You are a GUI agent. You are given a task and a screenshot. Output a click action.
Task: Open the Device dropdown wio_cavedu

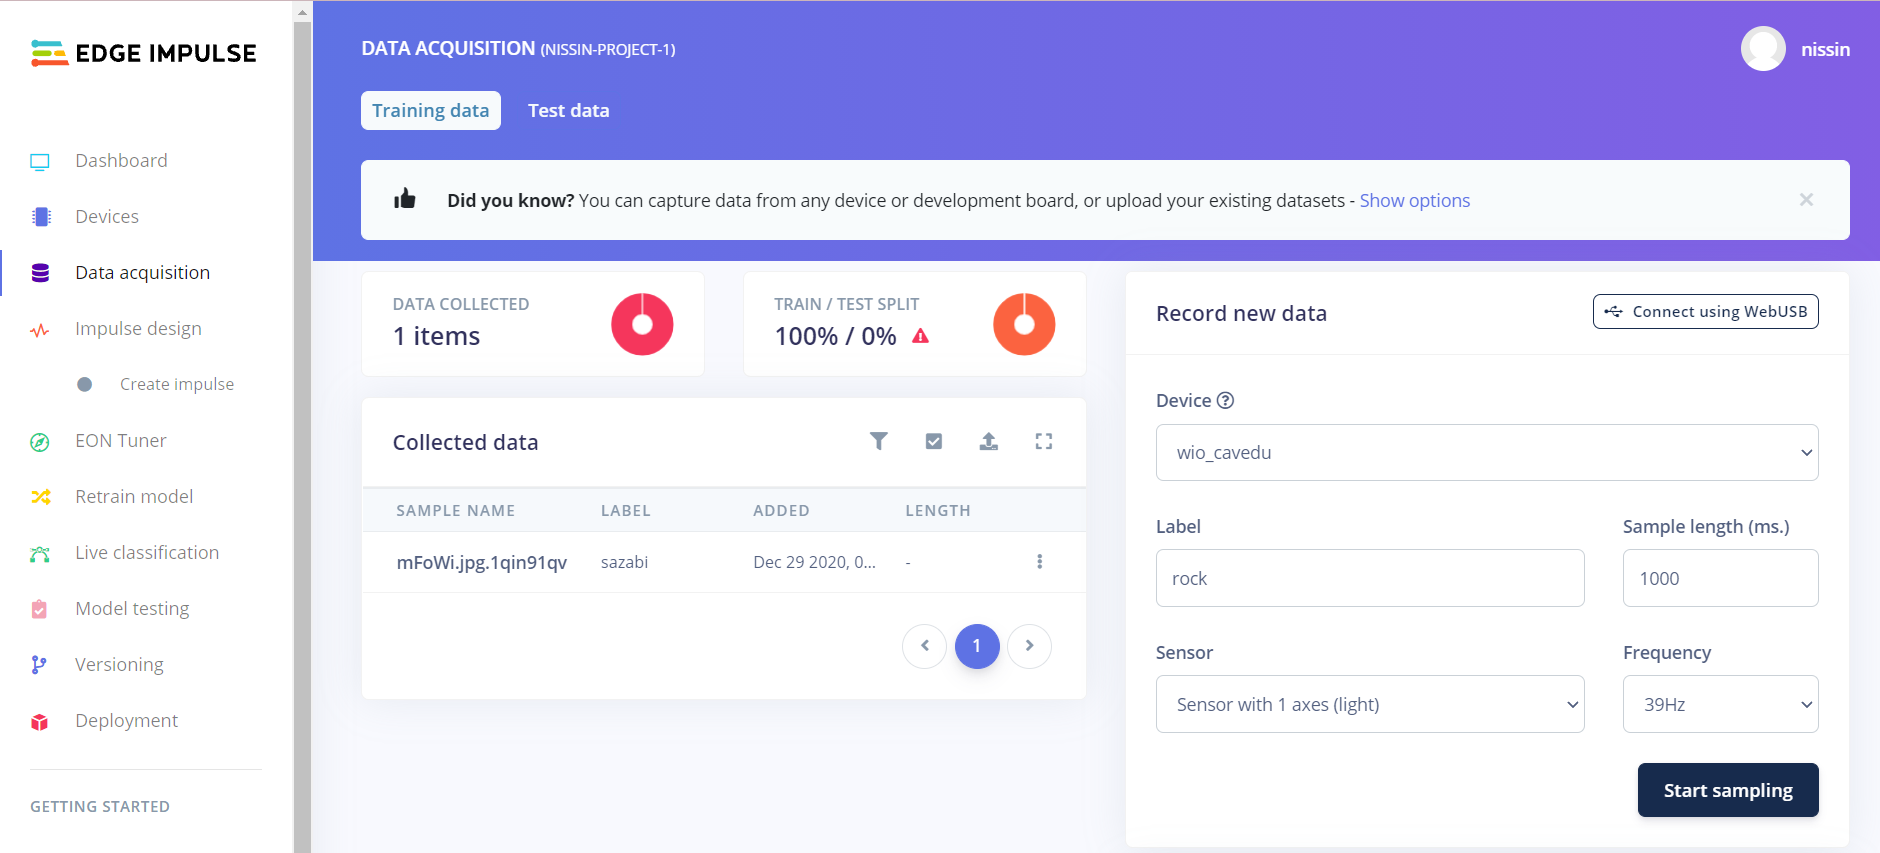[x=1487, y=453]
